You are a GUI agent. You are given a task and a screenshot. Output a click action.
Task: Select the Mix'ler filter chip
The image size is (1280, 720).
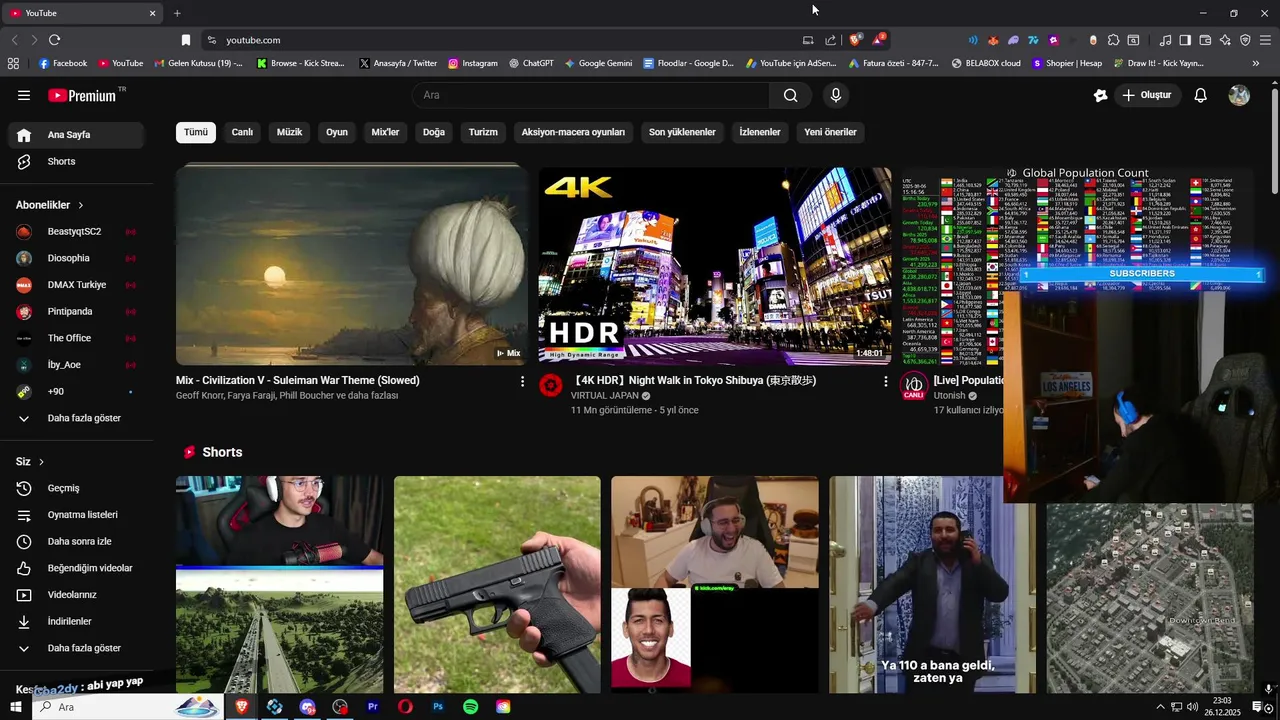385,132
